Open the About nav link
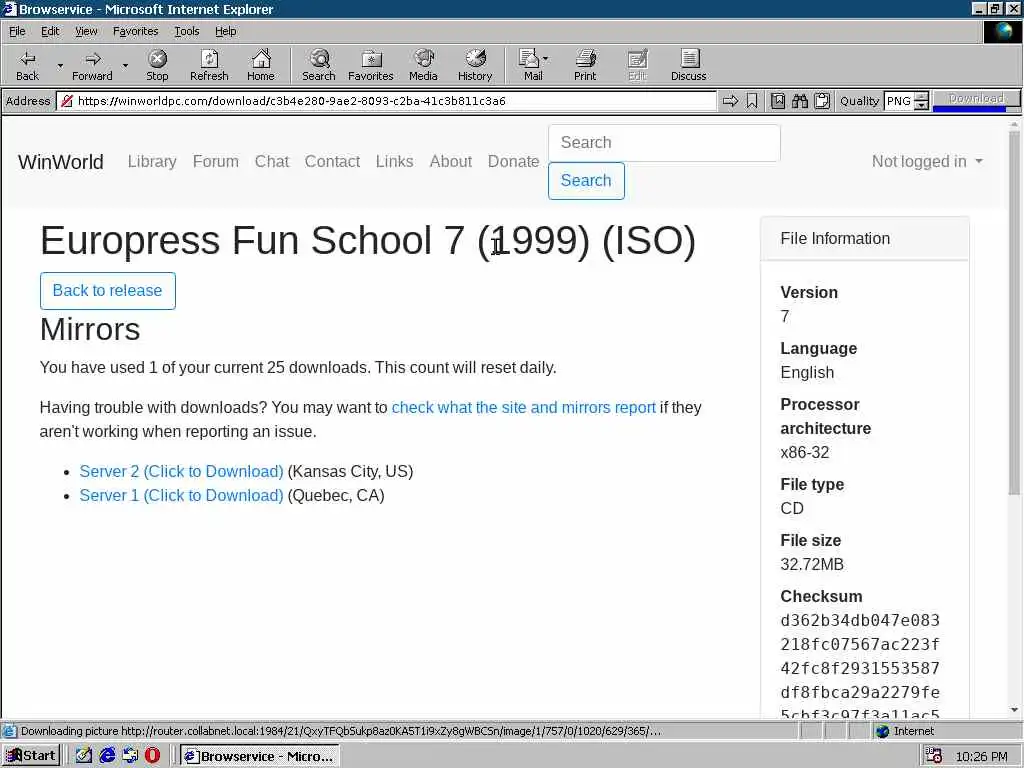 click(x=451, y=161)
